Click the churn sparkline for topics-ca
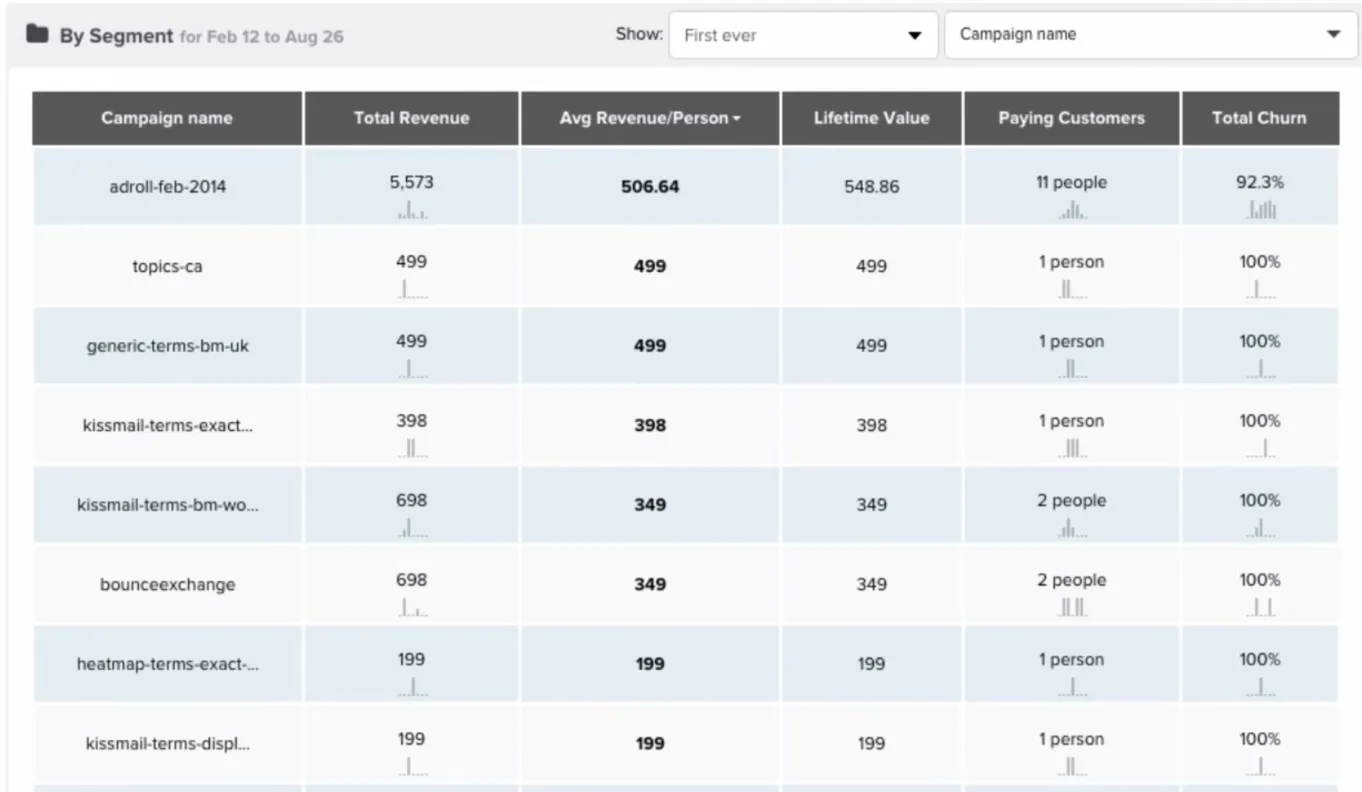Screen dimensions: 1362x792 pos(1260,290)
